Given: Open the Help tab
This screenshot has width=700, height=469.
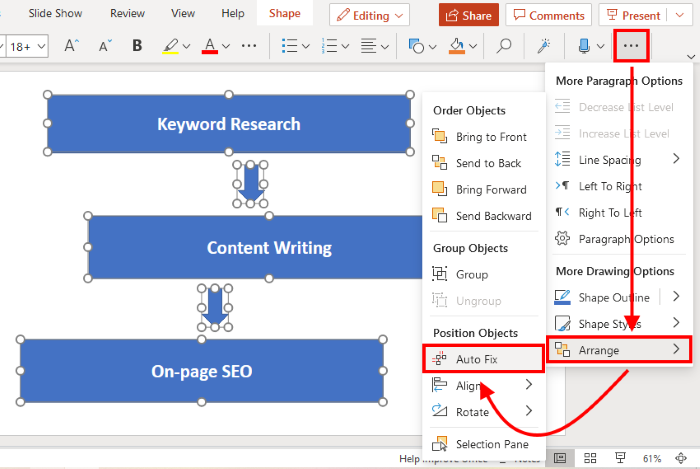Looking at the screenshot, I should click(233, 13).
